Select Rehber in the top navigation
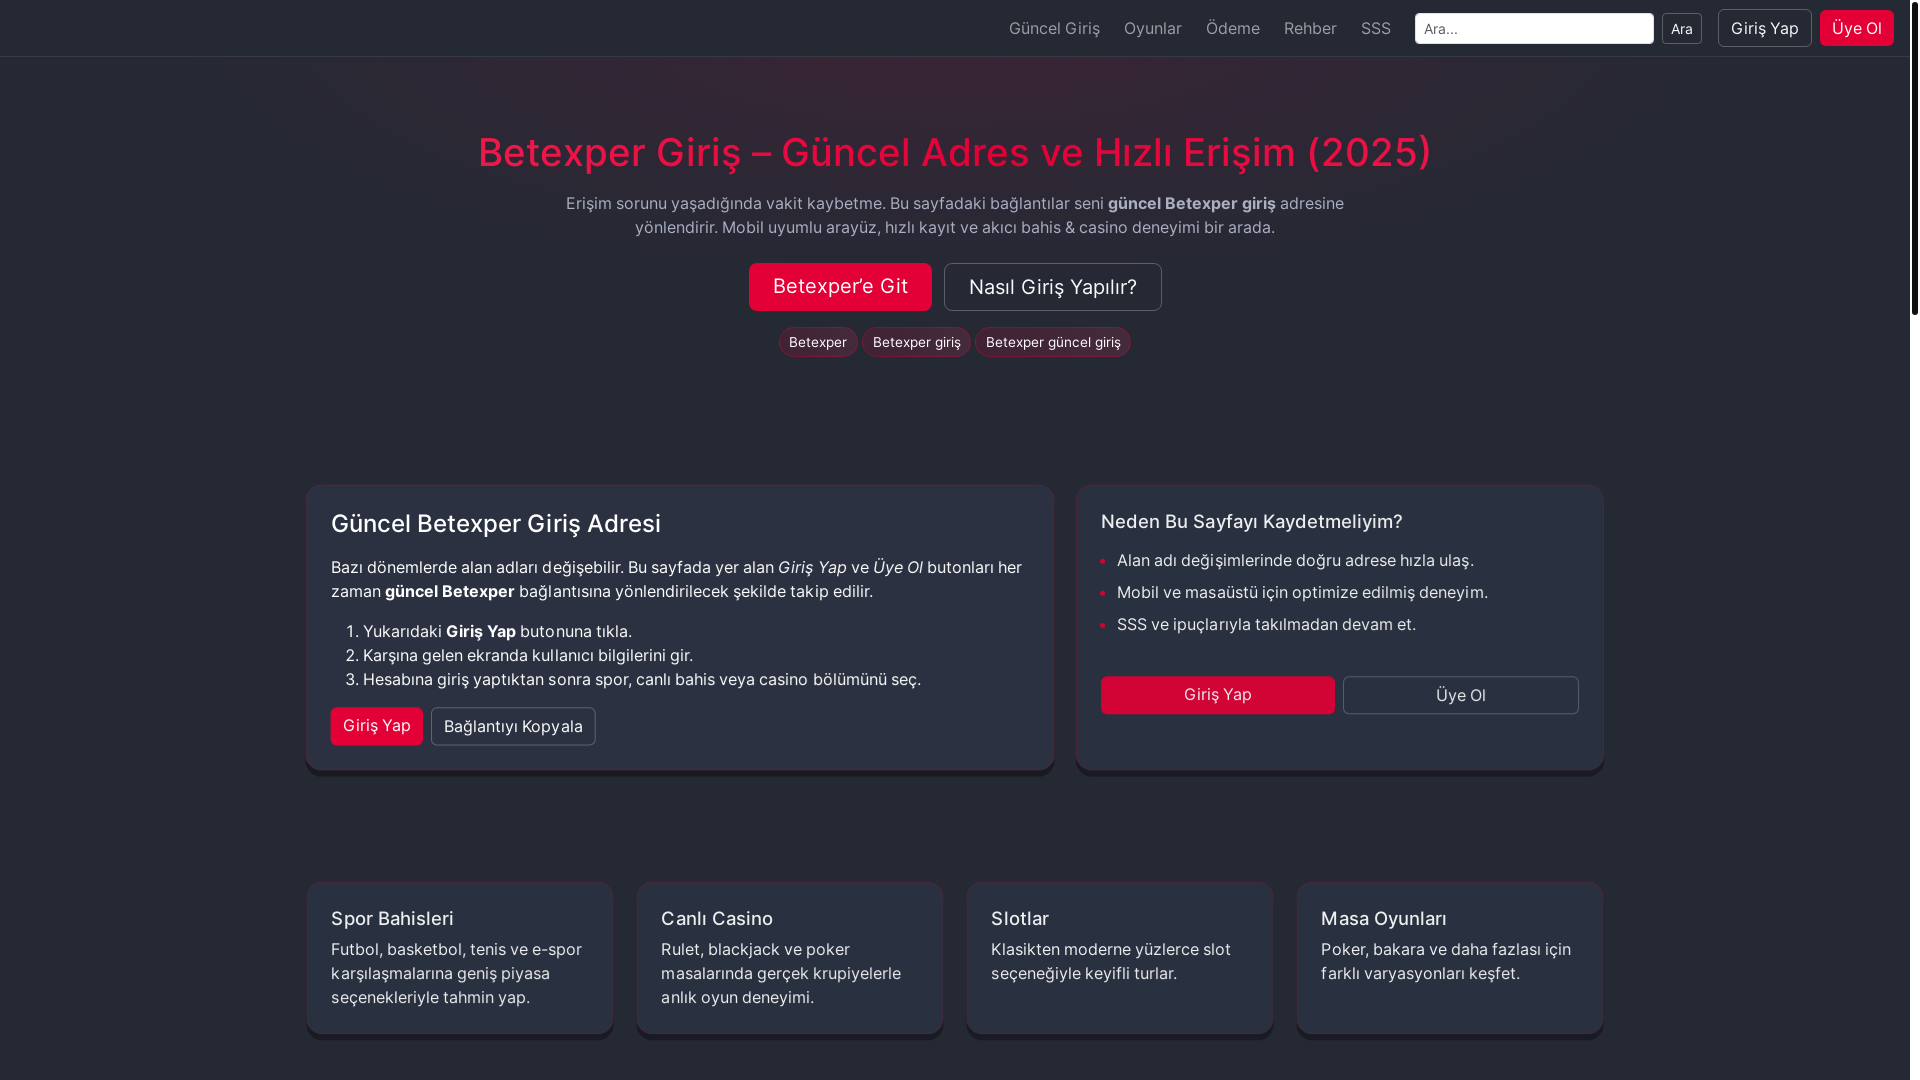Image resolution: width=1920 pixels, height=1080 pixels. tap(1310, 28)
